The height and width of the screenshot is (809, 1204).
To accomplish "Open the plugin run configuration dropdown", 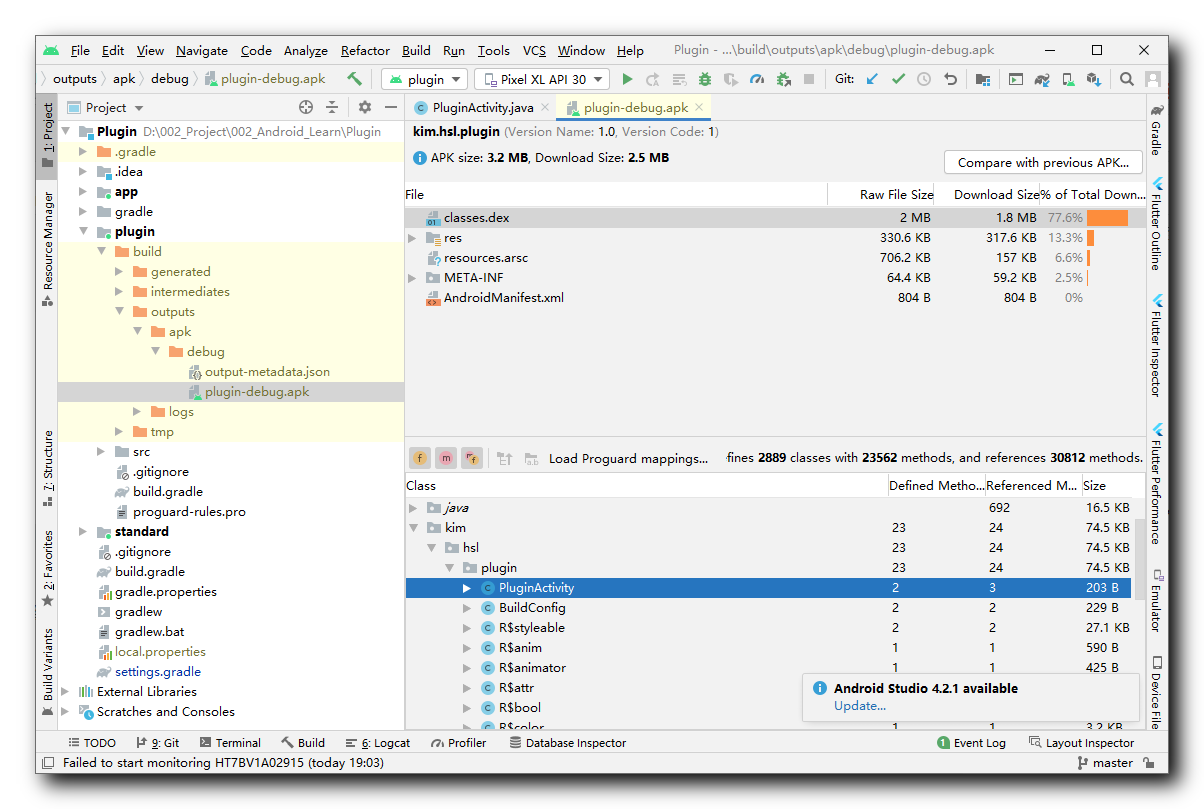I will coord(425,79).
